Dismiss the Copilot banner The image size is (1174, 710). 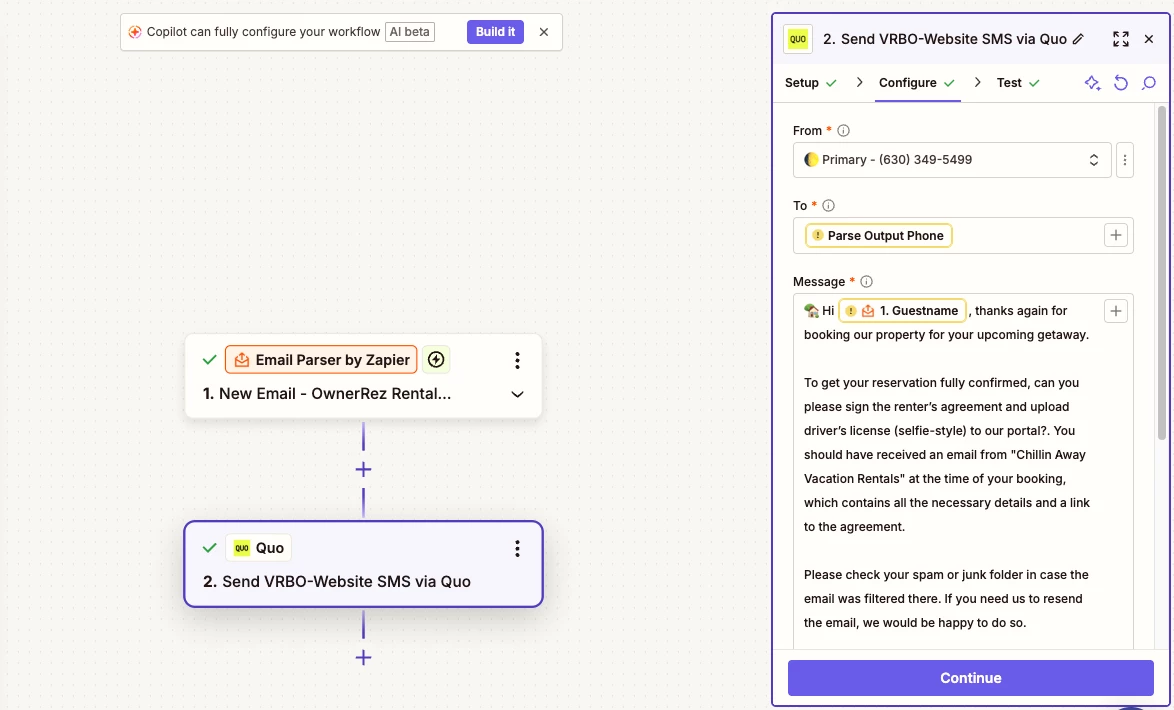click(x=544, y=32)
